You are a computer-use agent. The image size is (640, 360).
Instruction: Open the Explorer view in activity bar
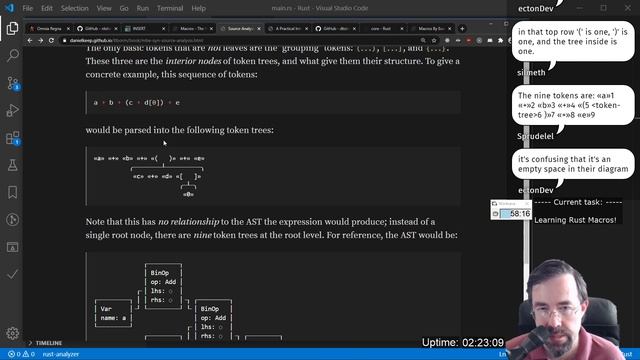12,28
